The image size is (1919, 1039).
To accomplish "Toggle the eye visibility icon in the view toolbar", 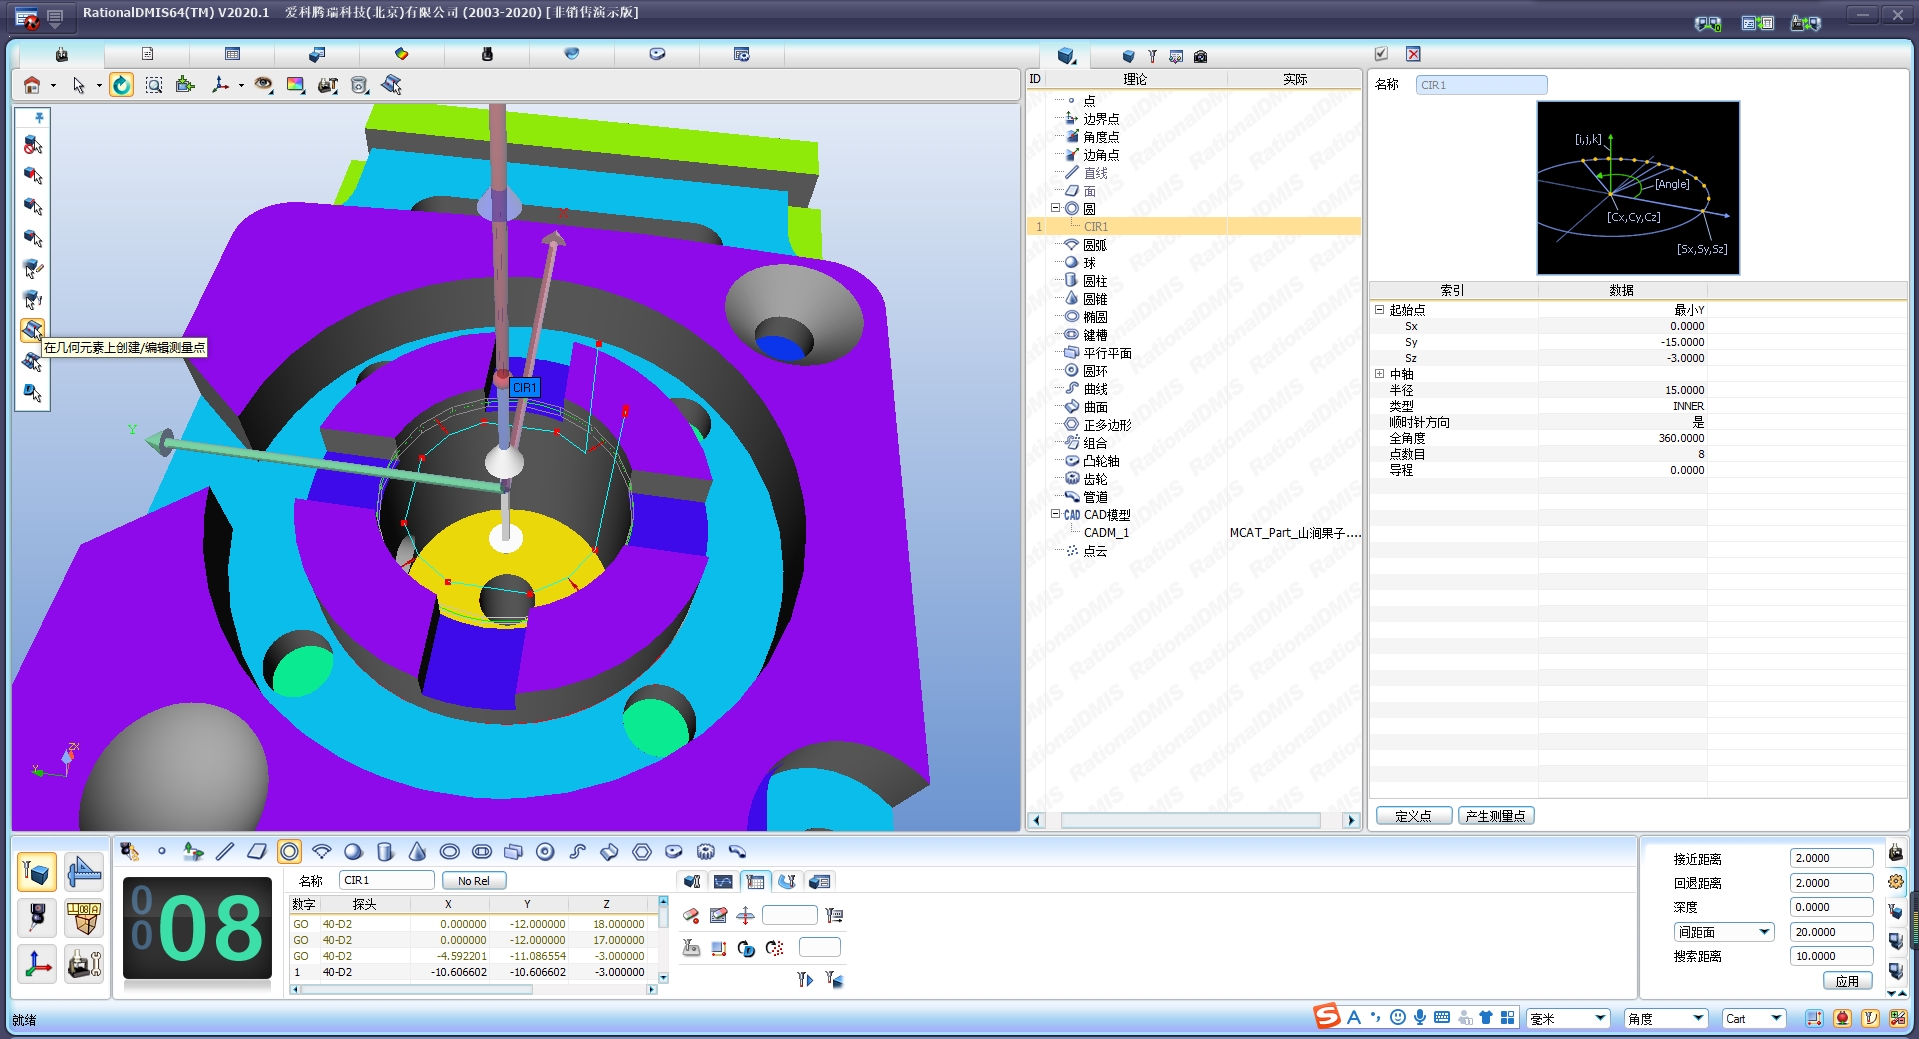I will [263, 85].
